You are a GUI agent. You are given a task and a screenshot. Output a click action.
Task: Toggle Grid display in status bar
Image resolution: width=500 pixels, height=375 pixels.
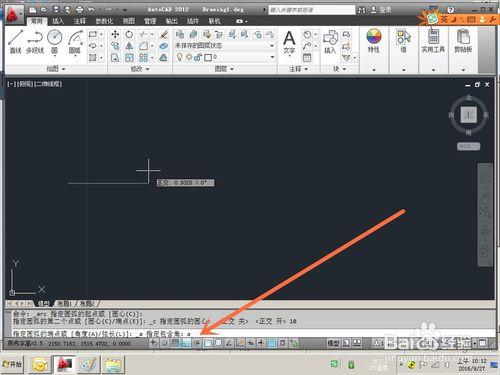(175, 343)
